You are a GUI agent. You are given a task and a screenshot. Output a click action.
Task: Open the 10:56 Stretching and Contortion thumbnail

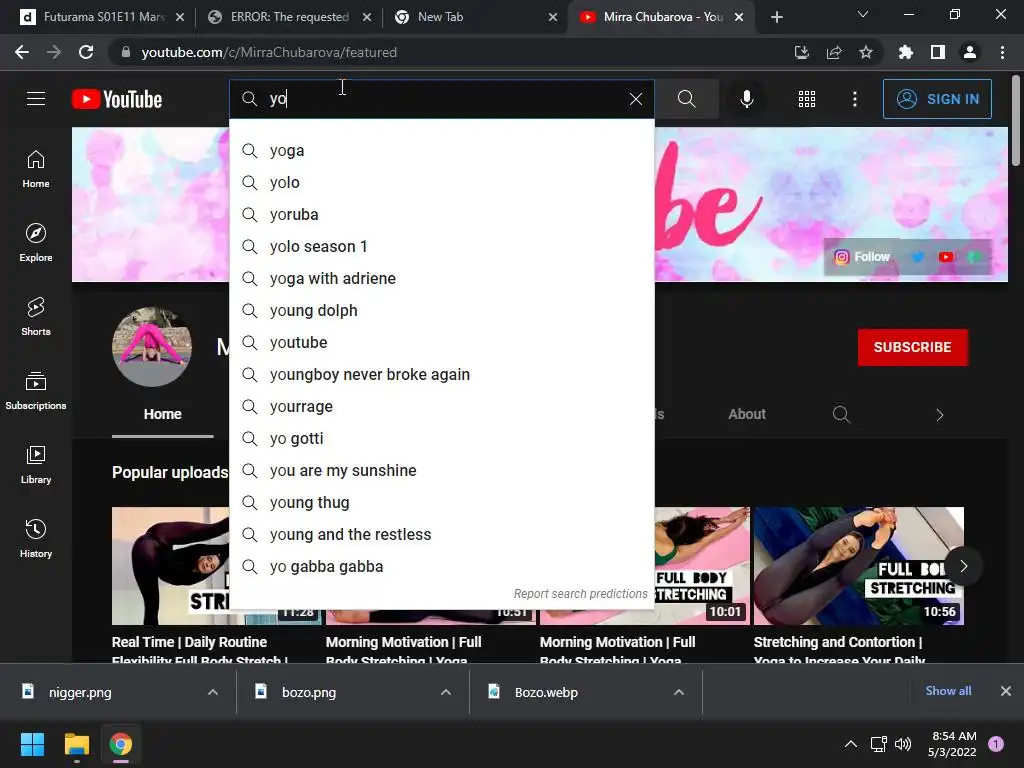(x=859, y=566)
